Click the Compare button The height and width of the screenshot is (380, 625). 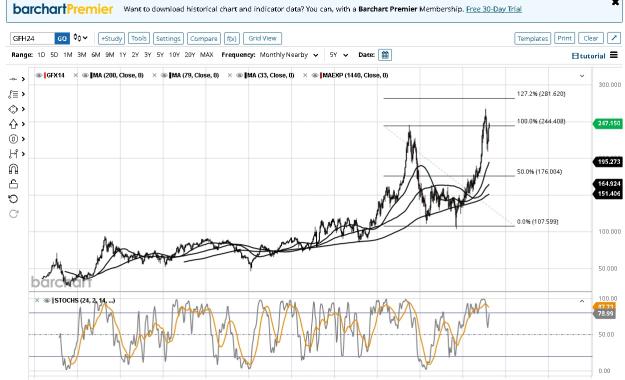(204, 38)
